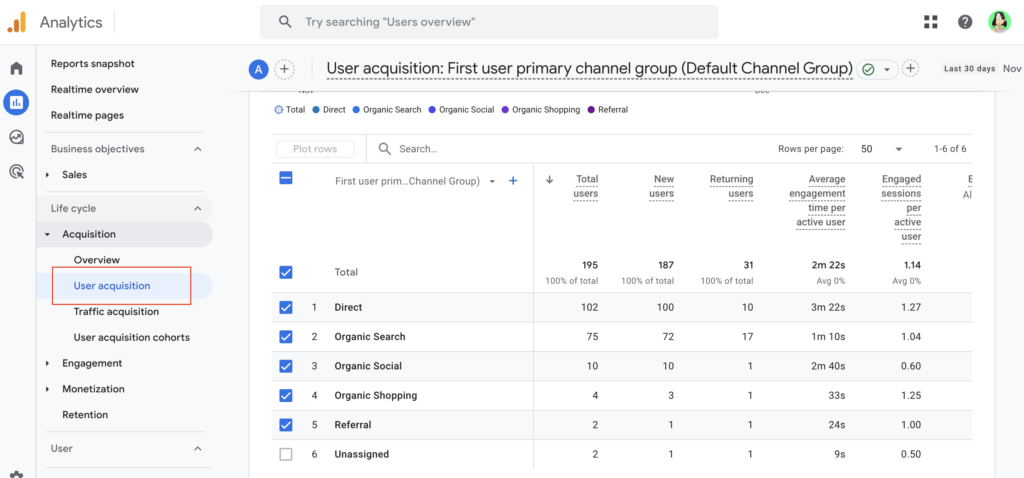
Task: Open the Help question mark icon
Action: (965, 22)
